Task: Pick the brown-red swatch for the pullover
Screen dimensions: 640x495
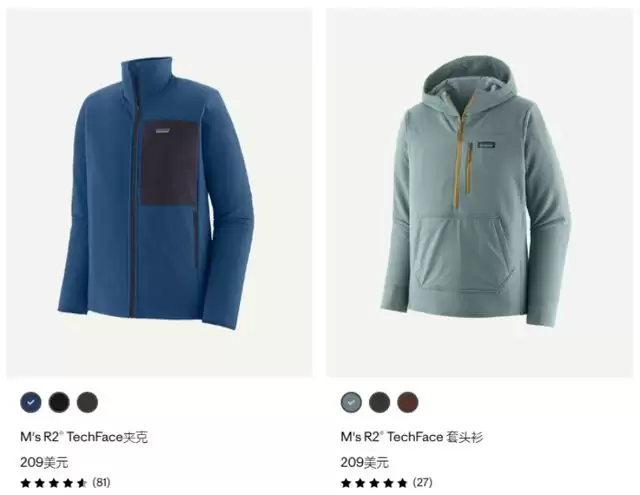Action: (x=408, y=402)
